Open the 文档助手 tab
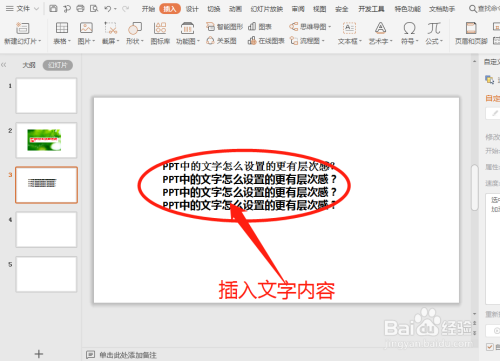The height and width of the screenshot is (361, 500). [442, 9]
